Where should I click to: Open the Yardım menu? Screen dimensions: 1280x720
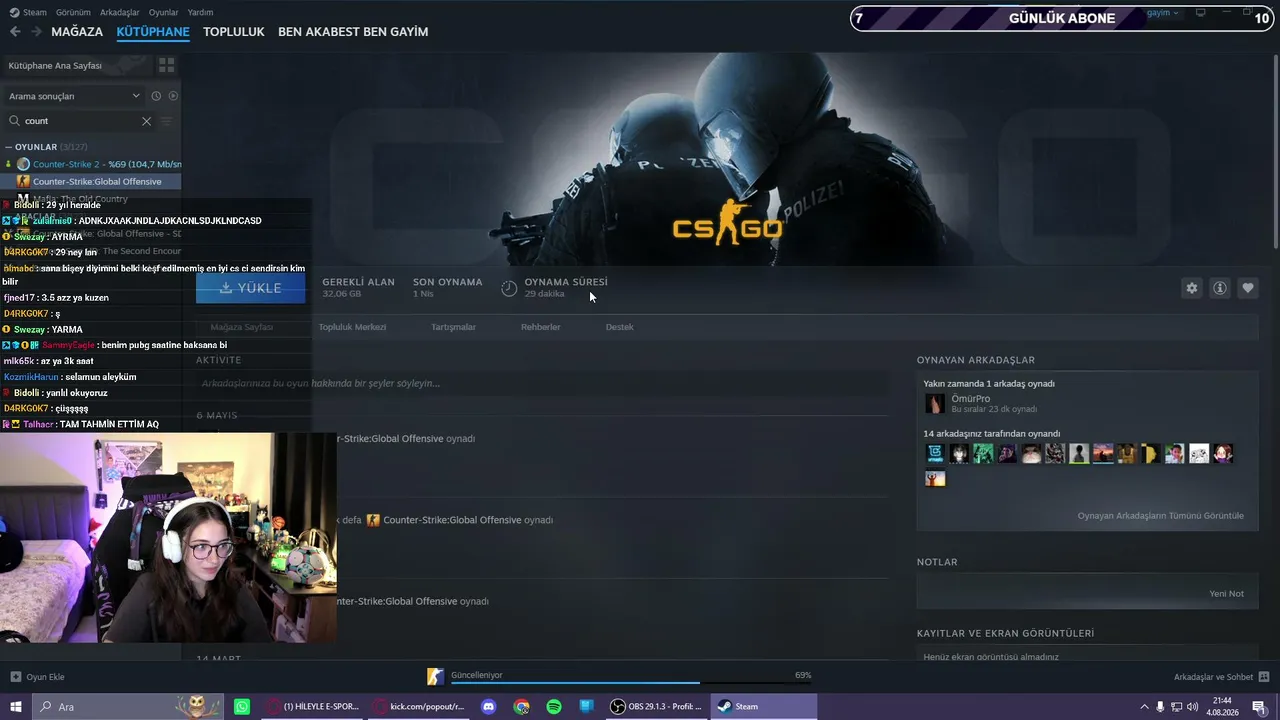[x=200, y=12]
